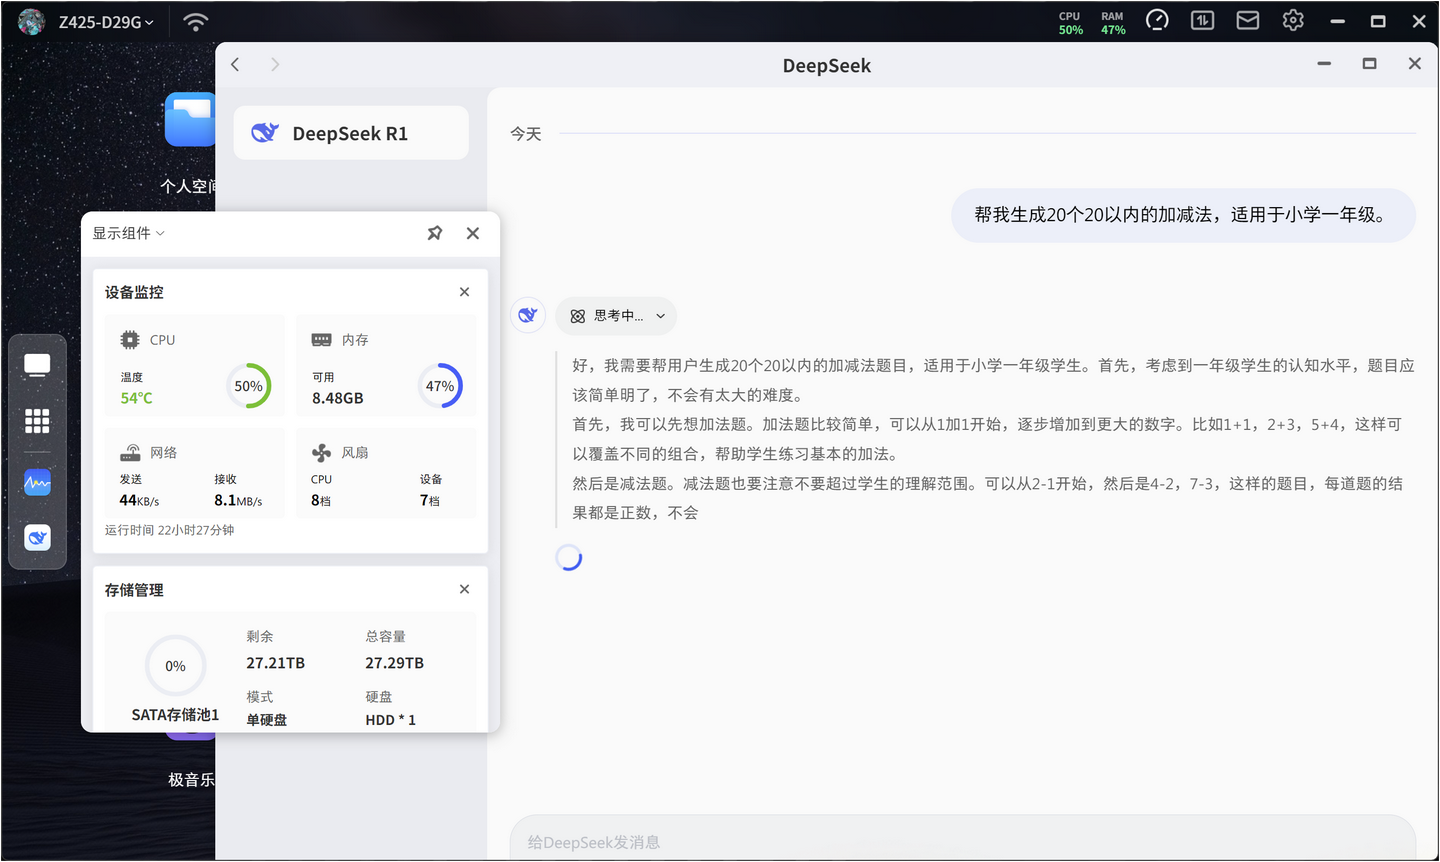Go back in the DeepSeek window

coord(235,64)
